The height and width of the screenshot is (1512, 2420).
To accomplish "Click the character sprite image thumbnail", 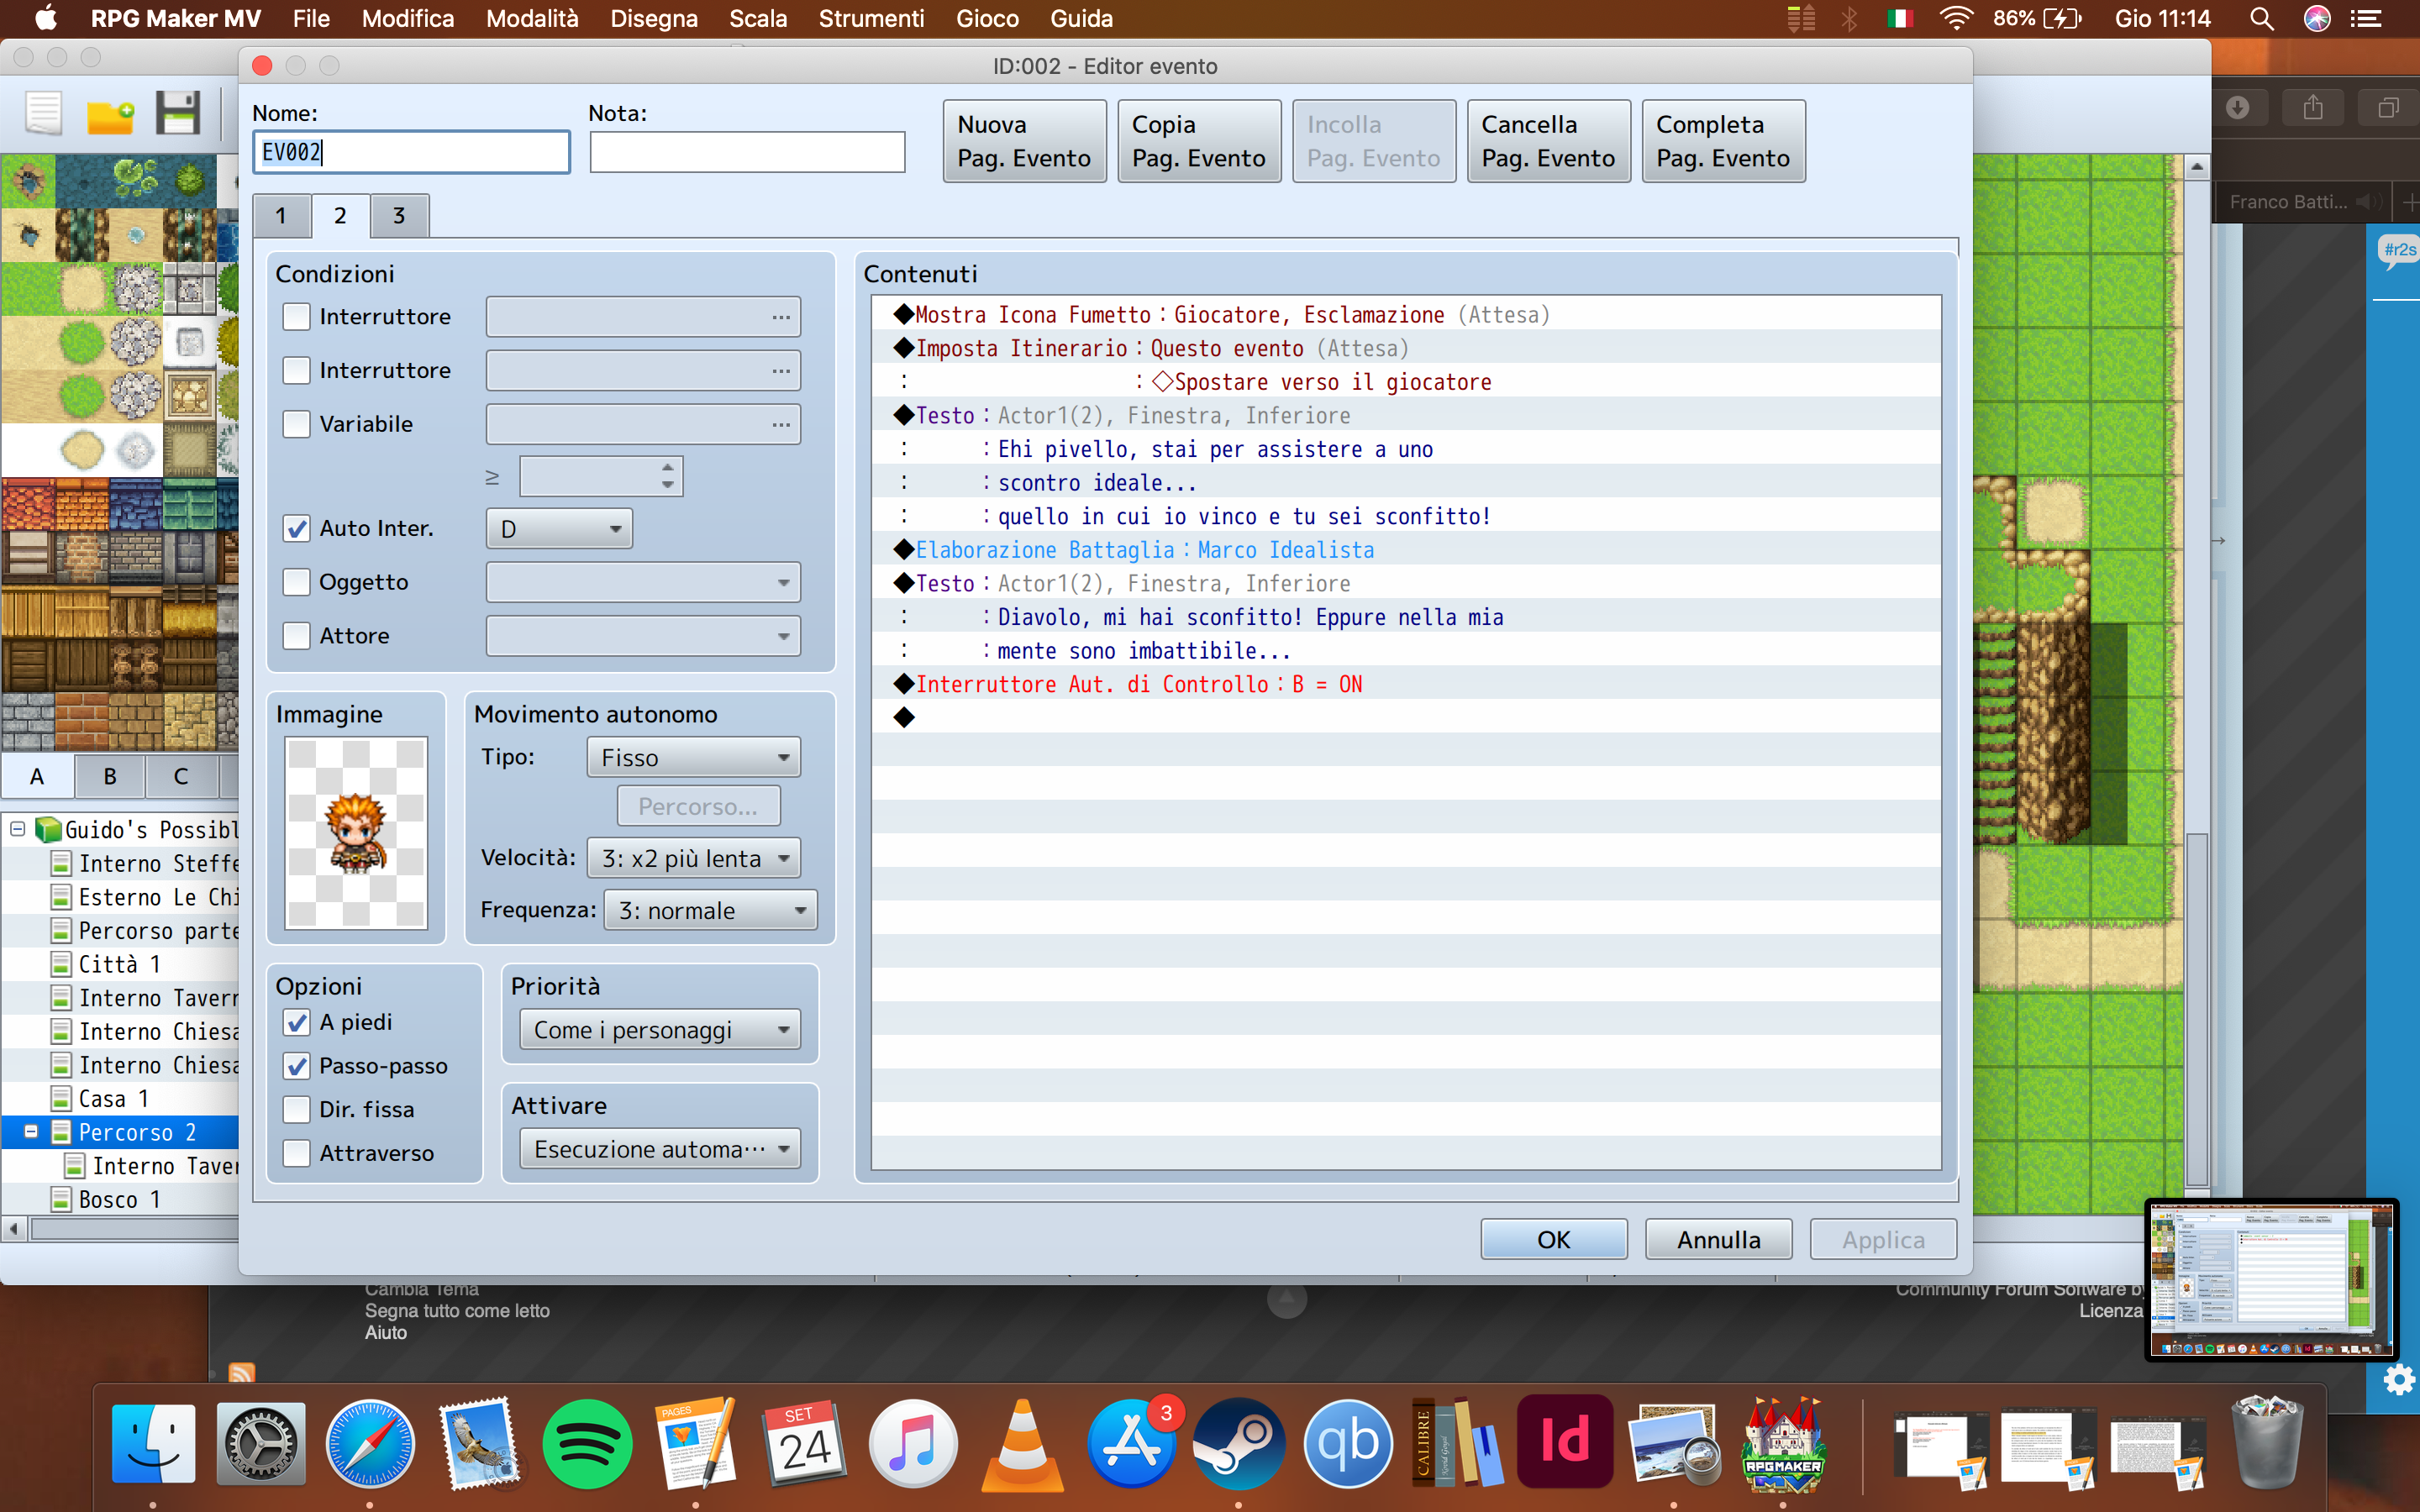I will coord(356,833).
